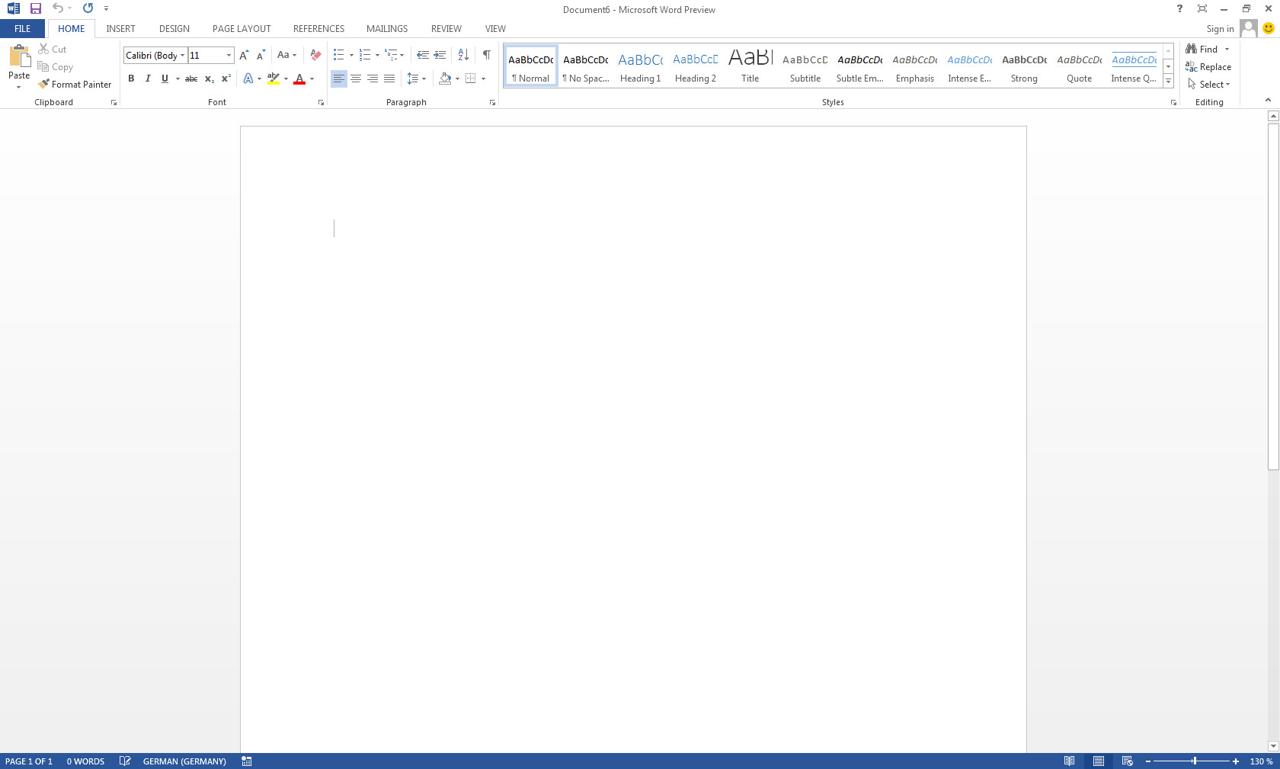The image size is (1280, 769).
Task: Open the PAGE LAYOUT tab
Action: click(x=241, y=29)
